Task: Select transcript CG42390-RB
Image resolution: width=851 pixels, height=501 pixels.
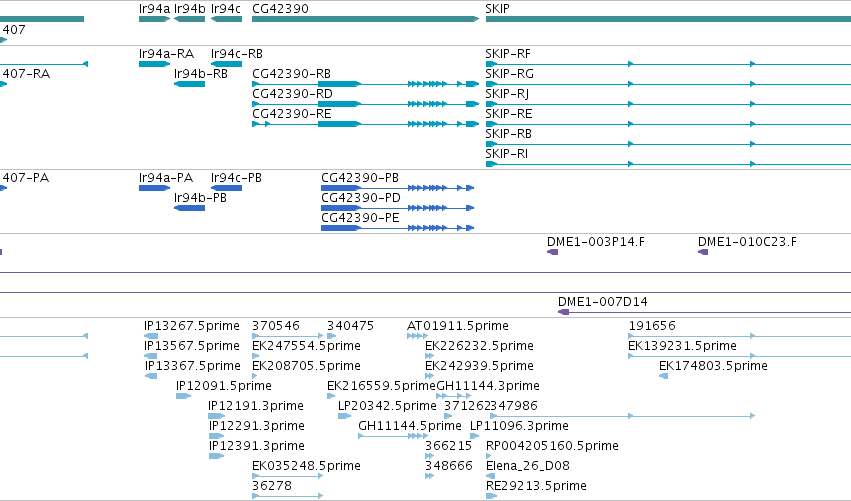Action: (365, 84)
